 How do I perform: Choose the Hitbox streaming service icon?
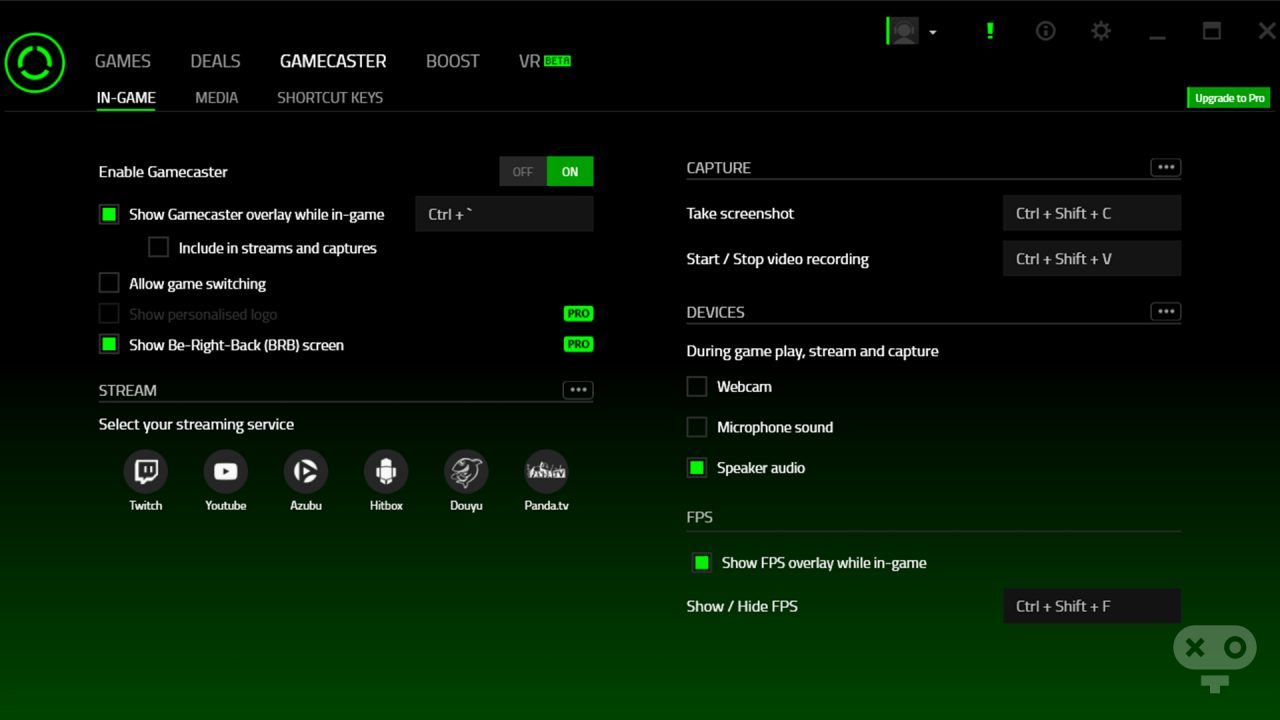(x=386, y=471)
